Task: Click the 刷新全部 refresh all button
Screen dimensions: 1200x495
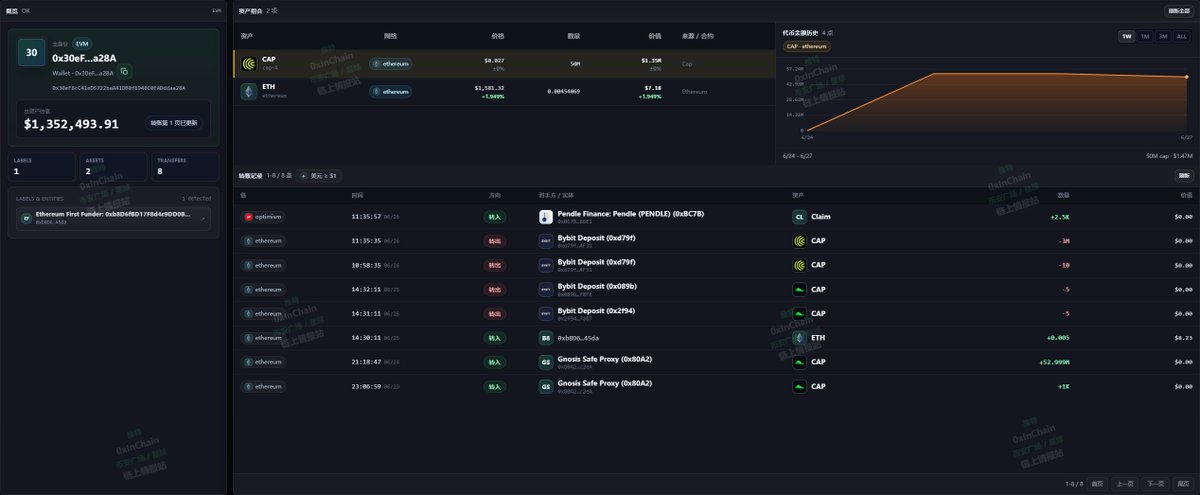Action: pyautogui.click(x=1179, y=11)
